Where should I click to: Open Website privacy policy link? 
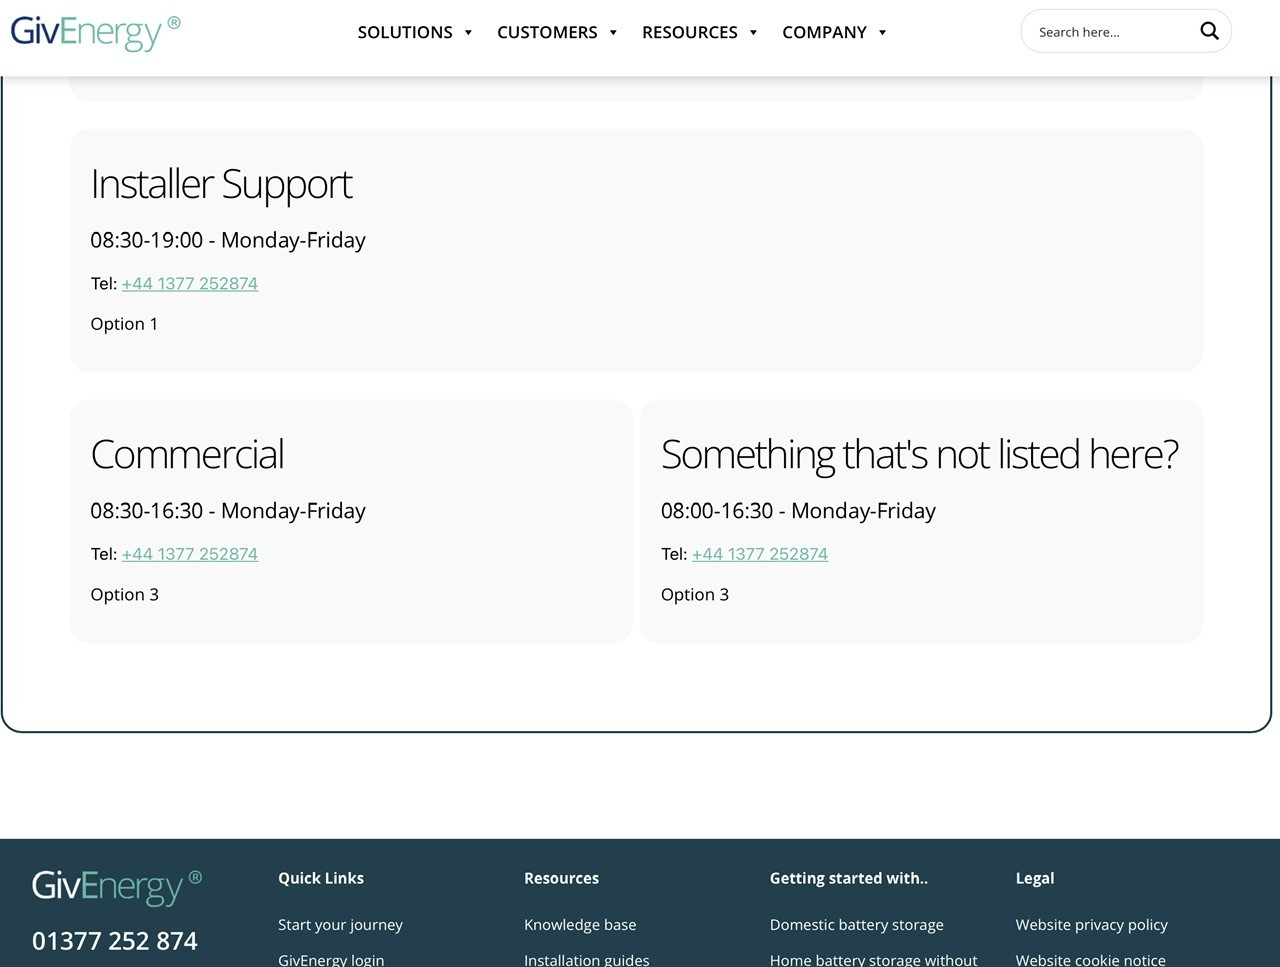click(x=1092, y=925)
